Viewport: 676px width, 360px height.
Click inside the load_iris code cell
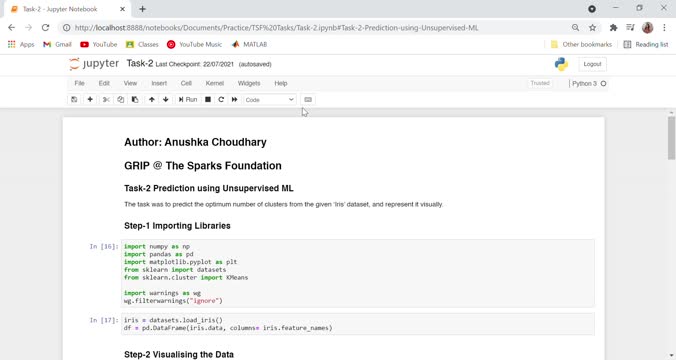coord(358,324)
